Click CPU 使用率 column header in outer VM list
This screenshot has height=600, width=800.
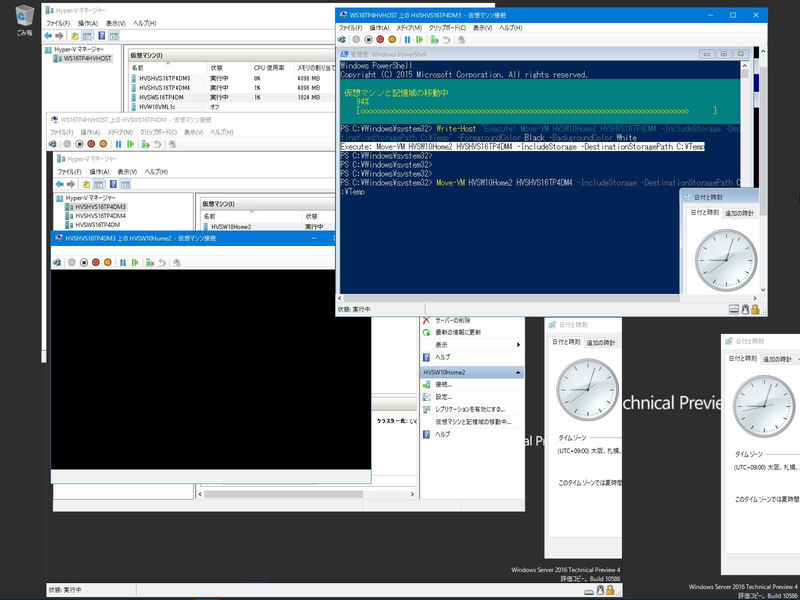click(271, 68)
